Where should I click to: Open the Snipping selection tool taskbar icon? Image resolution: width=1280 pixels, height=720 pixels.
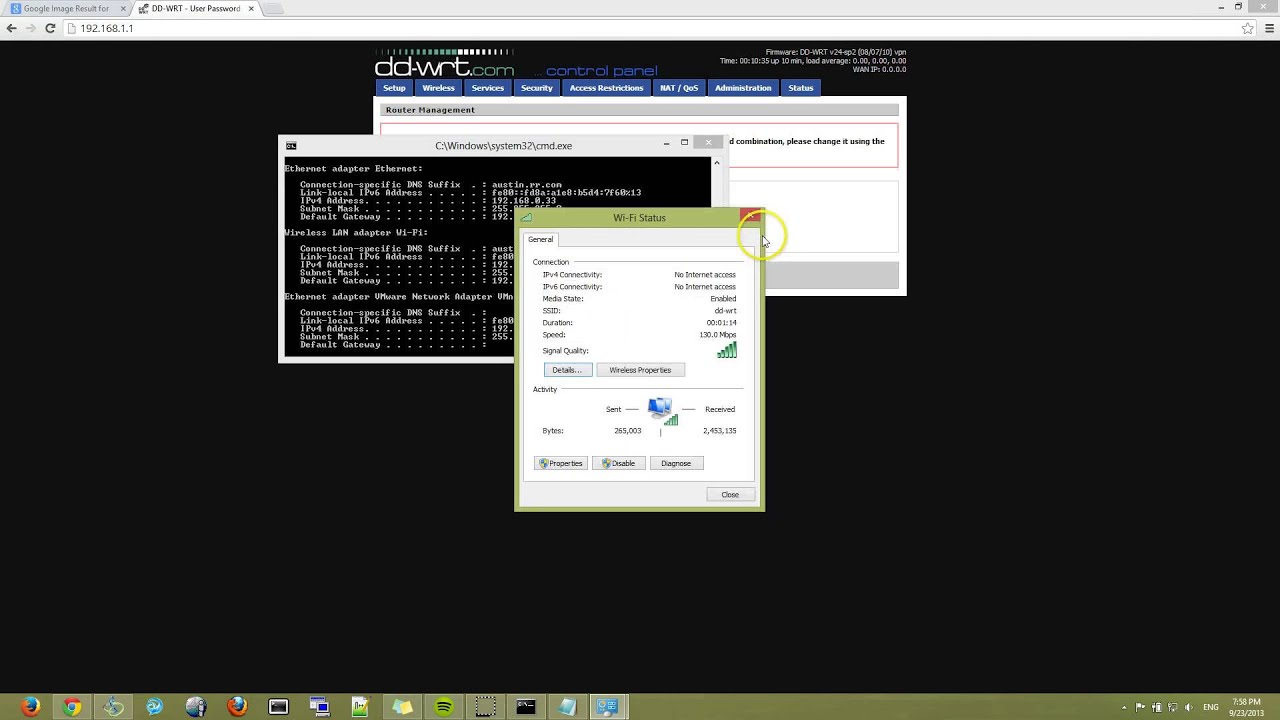coord(485,707)
